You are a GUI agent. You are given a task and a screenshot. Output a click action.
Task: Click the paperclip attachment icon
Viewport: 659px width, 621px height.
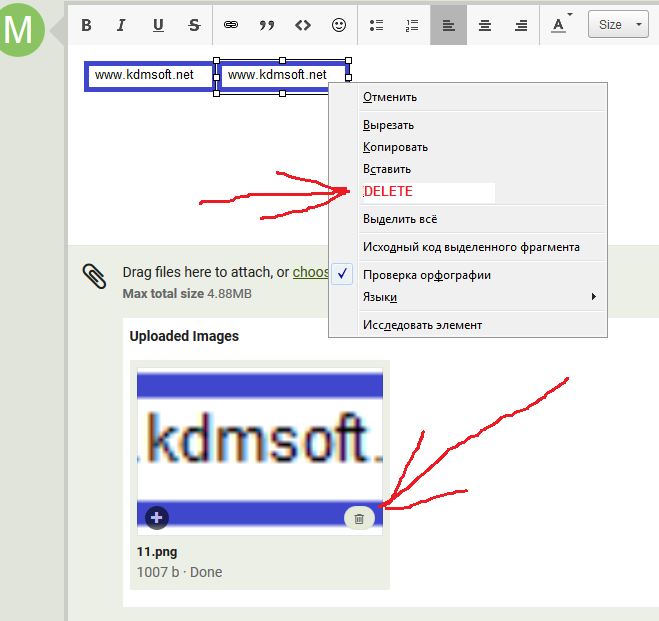[94, 276]
